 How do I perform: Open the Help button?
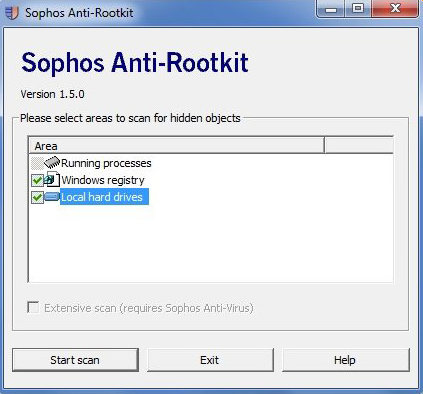click(346, 360)
